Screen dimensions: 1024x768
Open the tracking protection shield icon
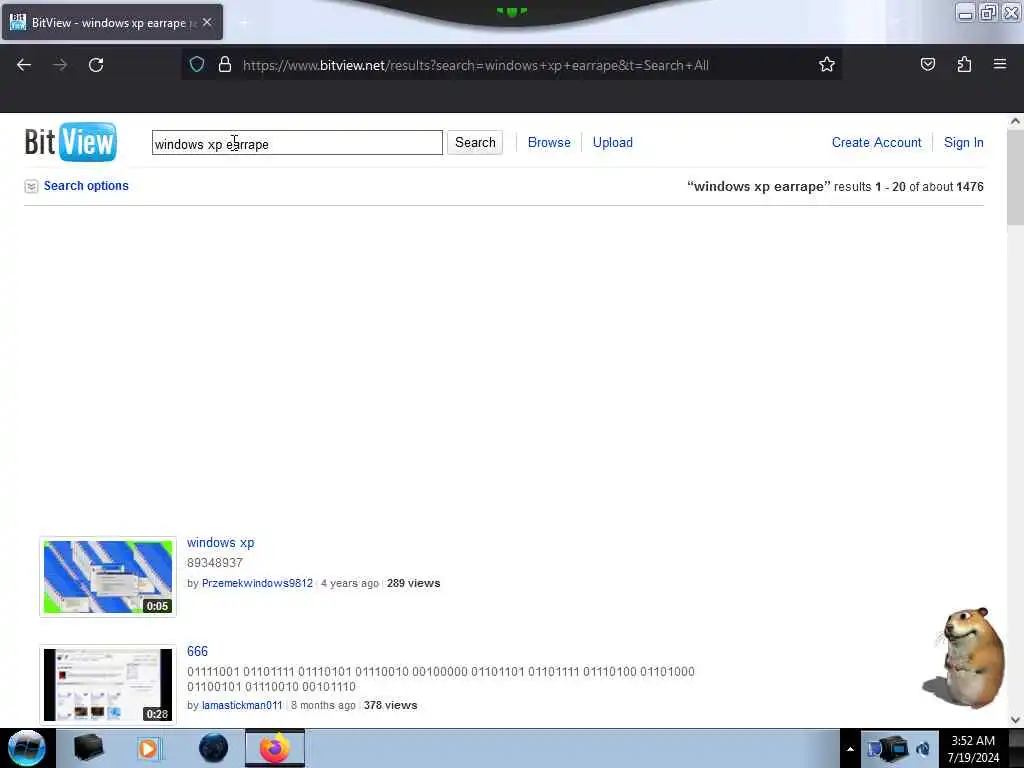[197, 65]
